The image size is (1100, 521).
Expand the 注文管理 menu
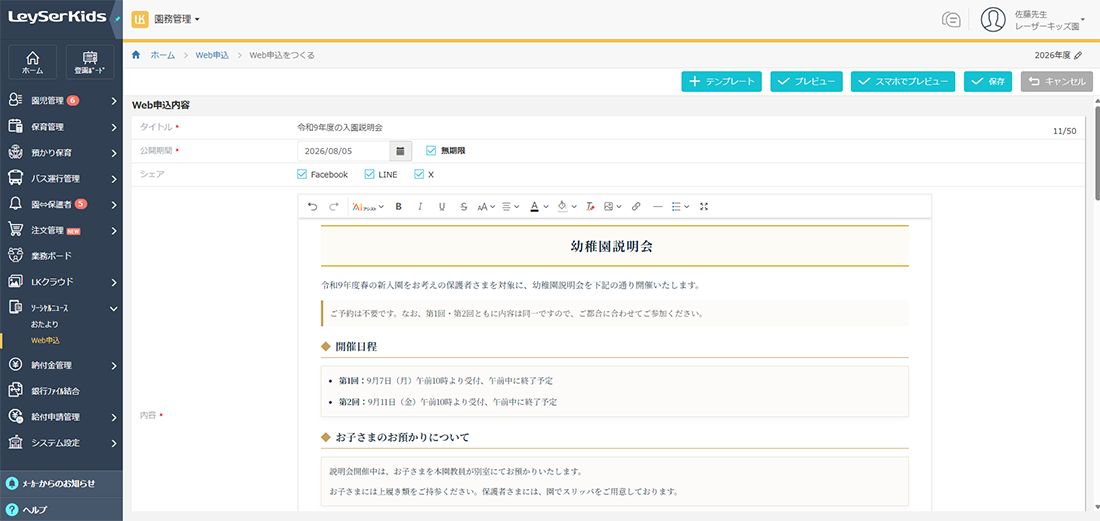point(61,230)
